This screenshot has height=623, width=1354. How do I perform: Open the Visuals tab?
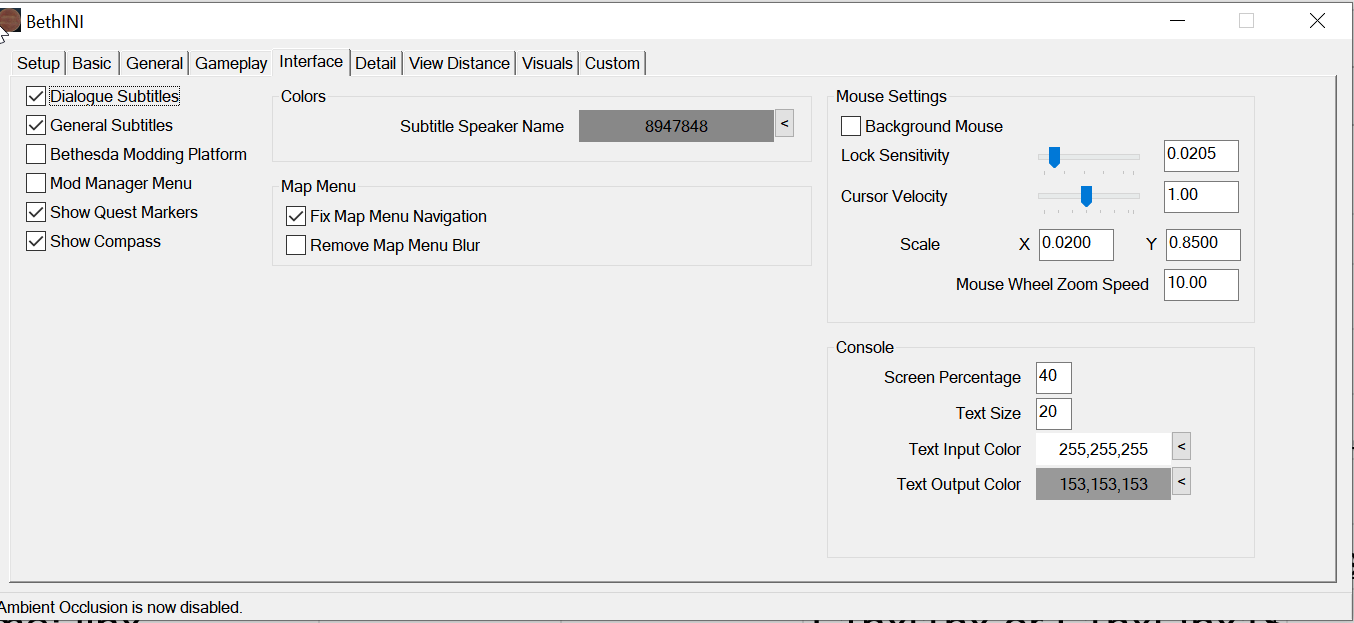pyautogui.click(x=548, y=64)
